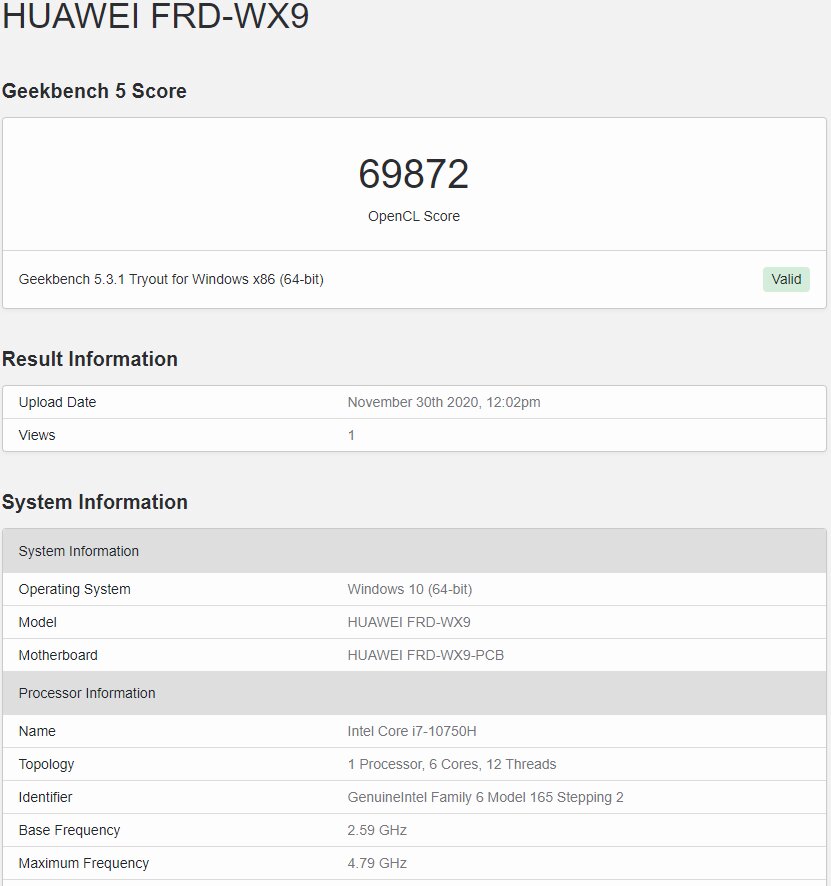The width and height of the screenshot is (831, 886).
Task: Select HUAWEI FRD-WX9 model value in table
Action: click(408, 622)
